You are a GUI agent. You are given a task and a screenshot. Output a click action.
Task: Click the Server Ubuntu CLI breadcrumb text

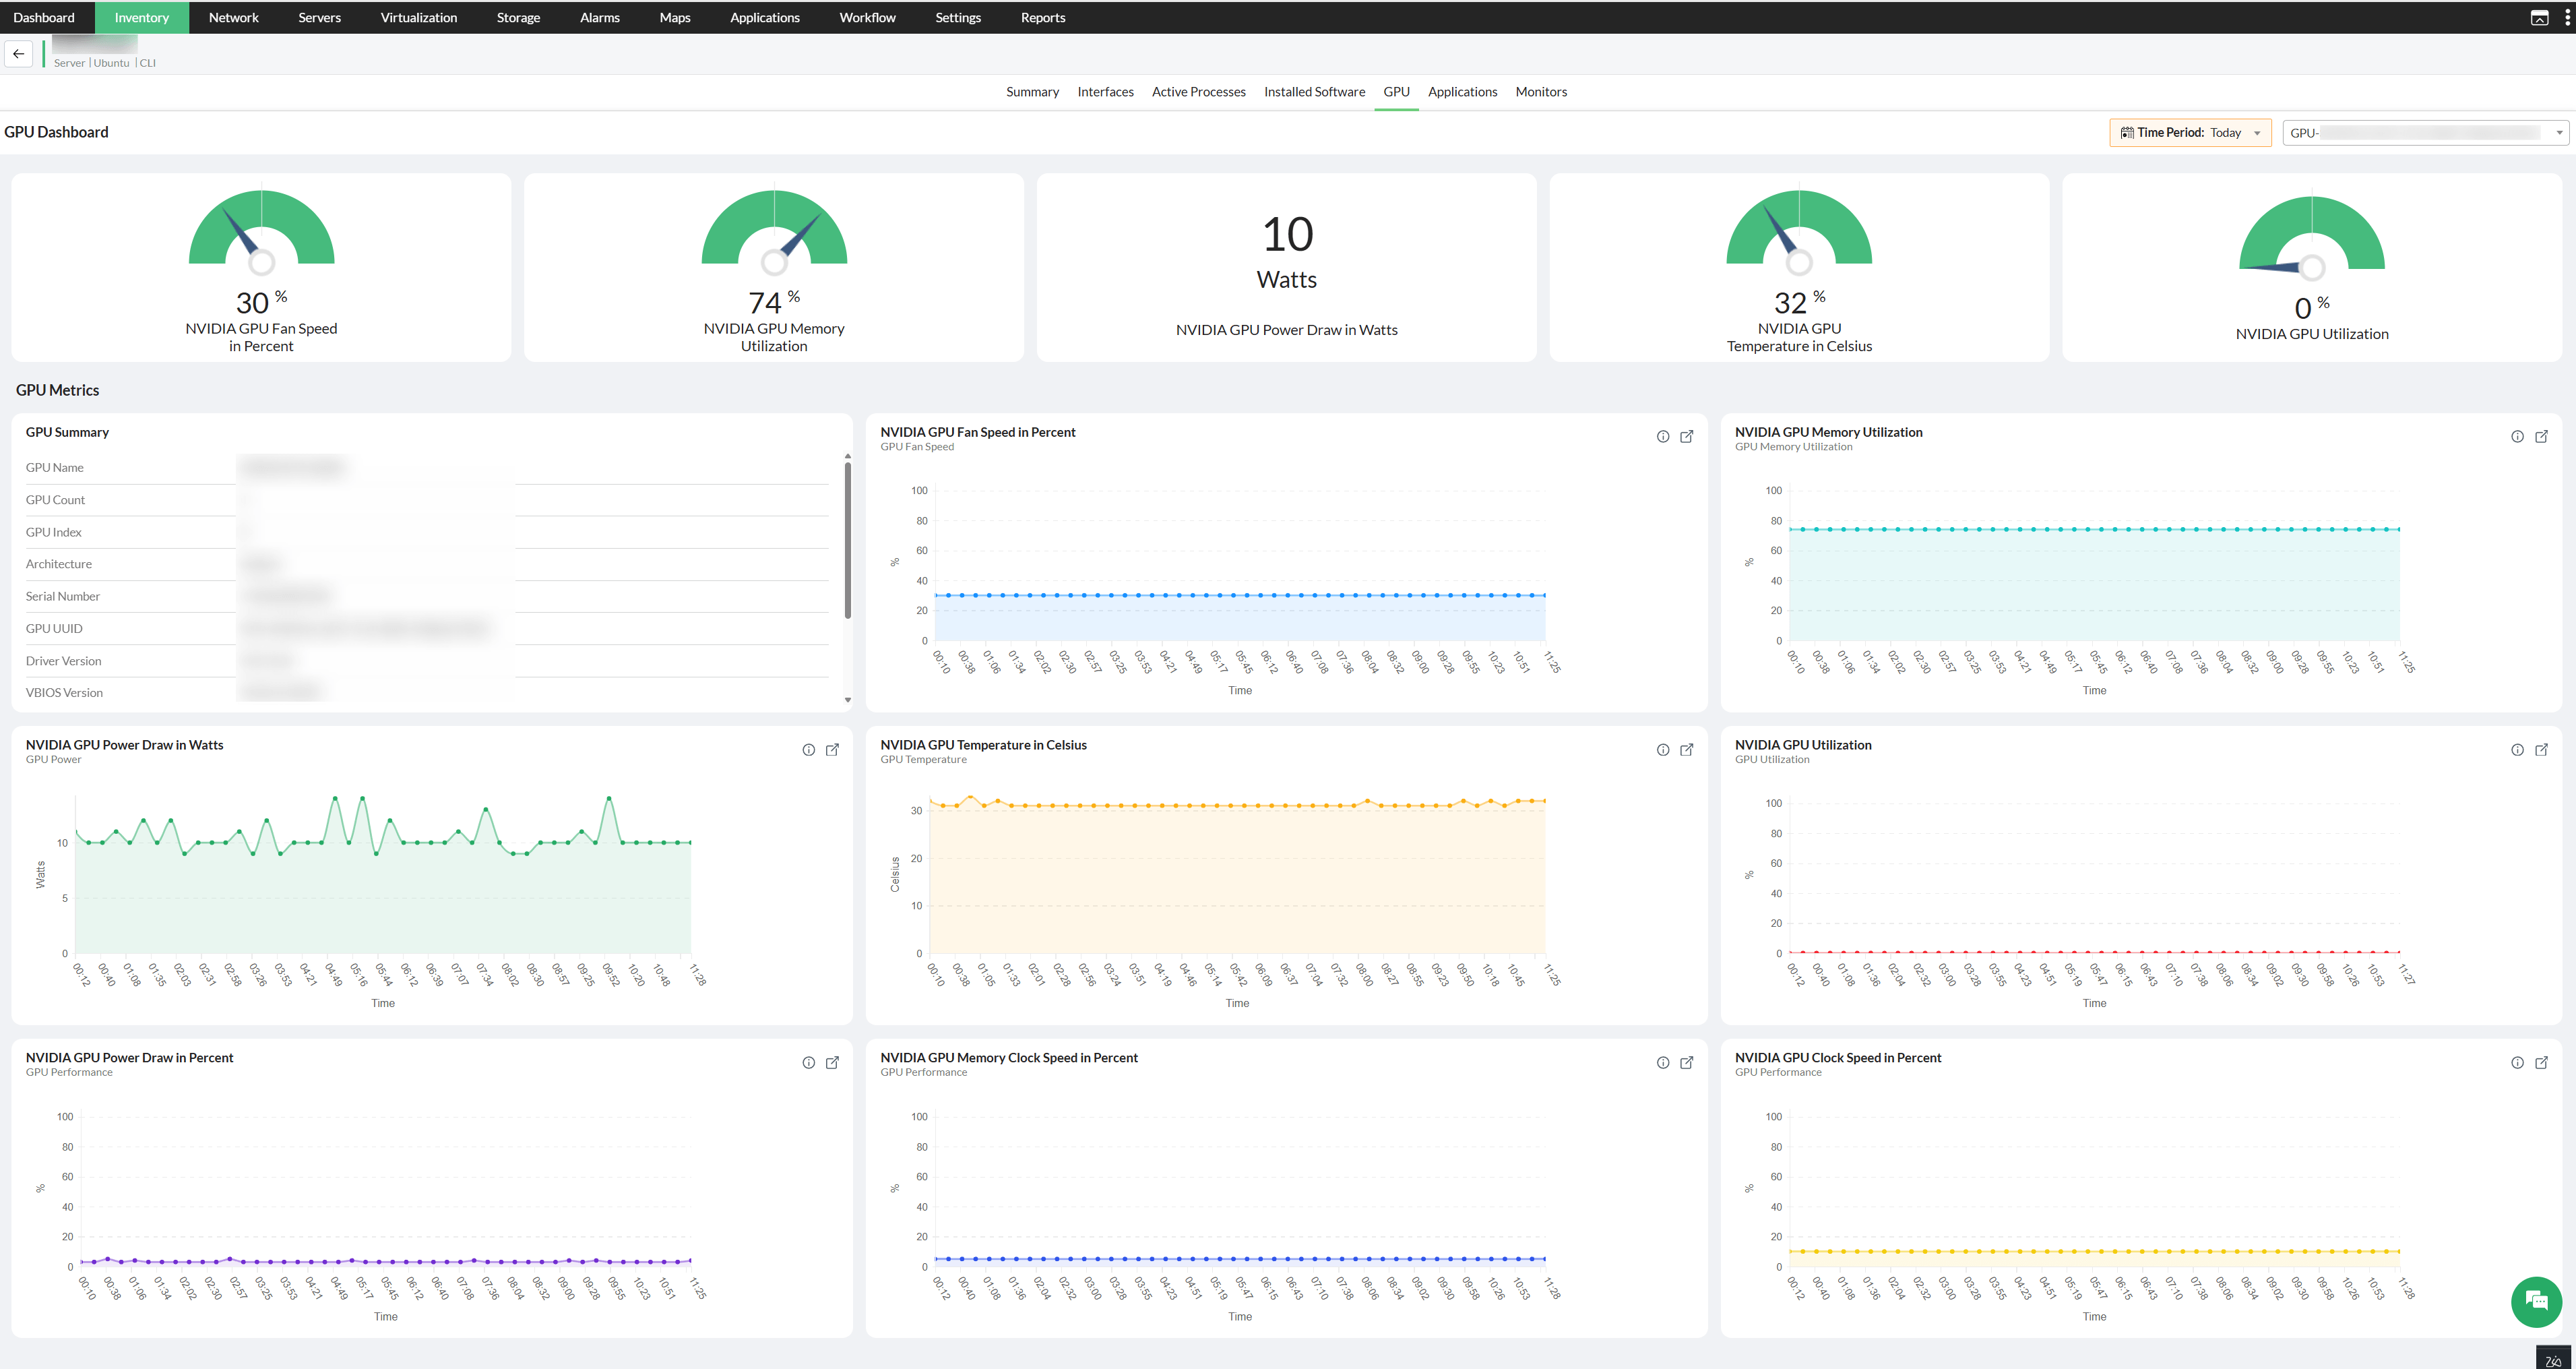(x=104, y=63)
